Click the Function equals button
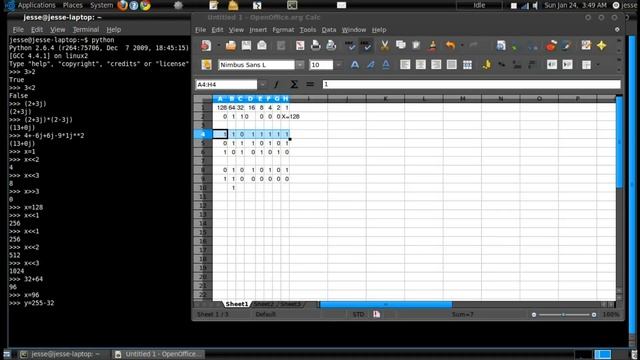Screen dimensions: 640x360 [310, 84]
